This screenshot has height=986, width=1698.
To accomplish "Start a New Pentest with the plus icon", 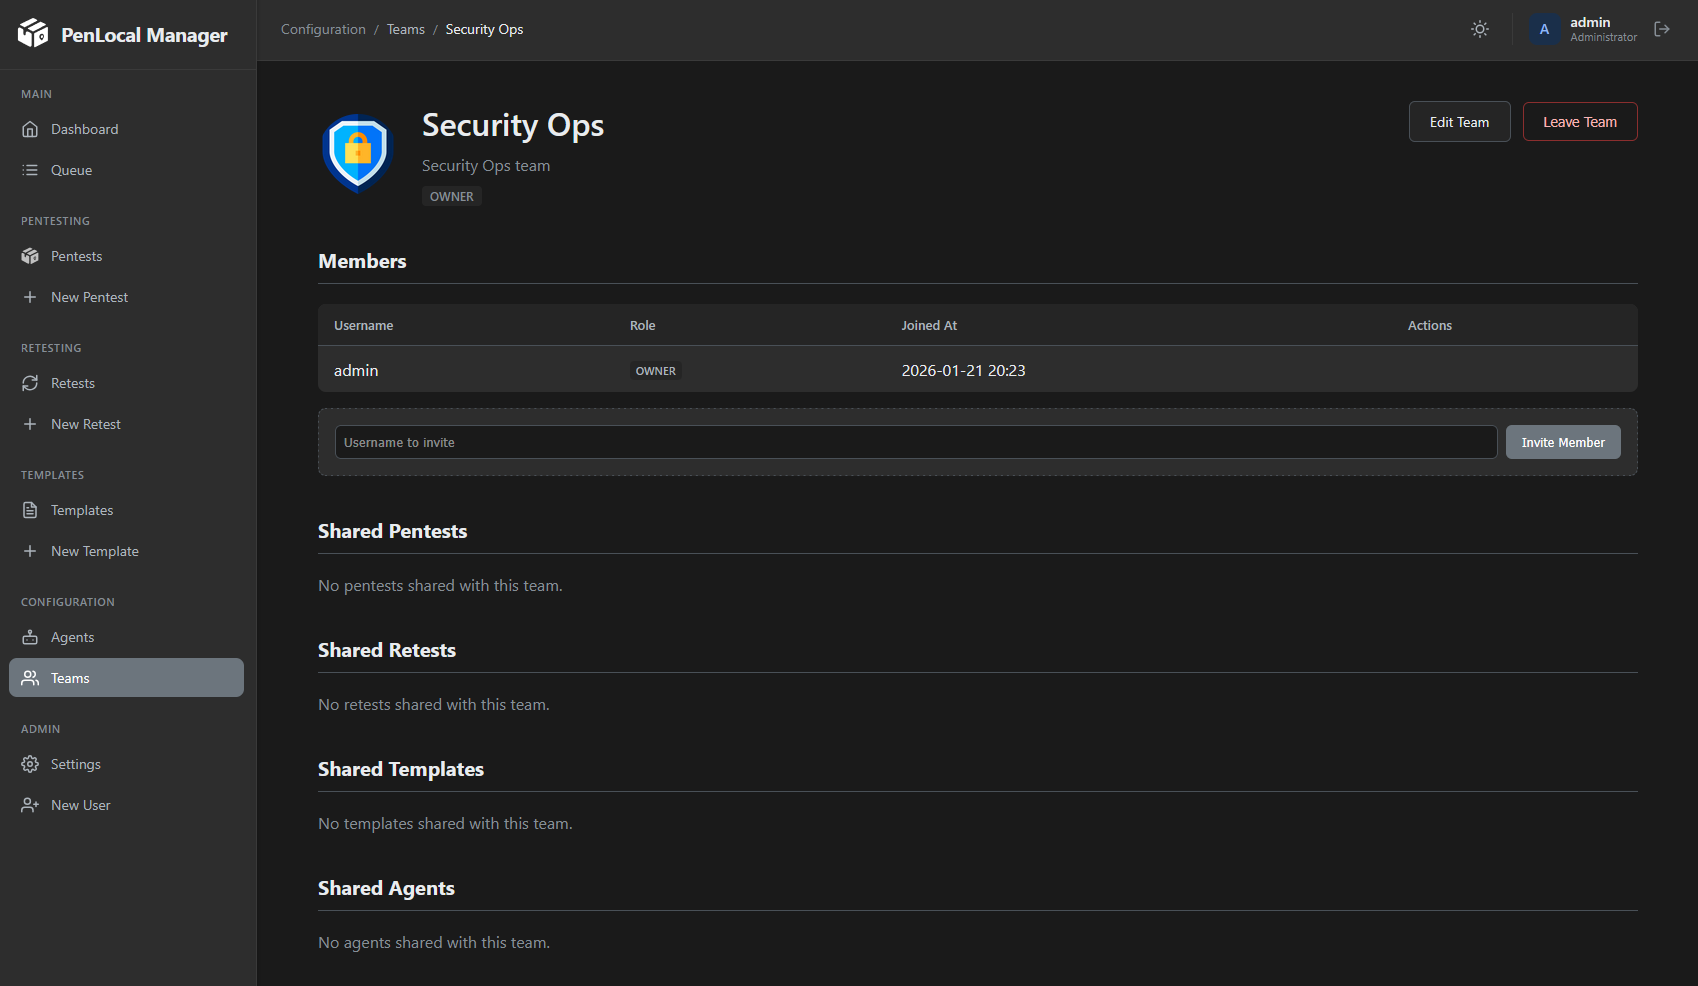I will pos(31,296).
